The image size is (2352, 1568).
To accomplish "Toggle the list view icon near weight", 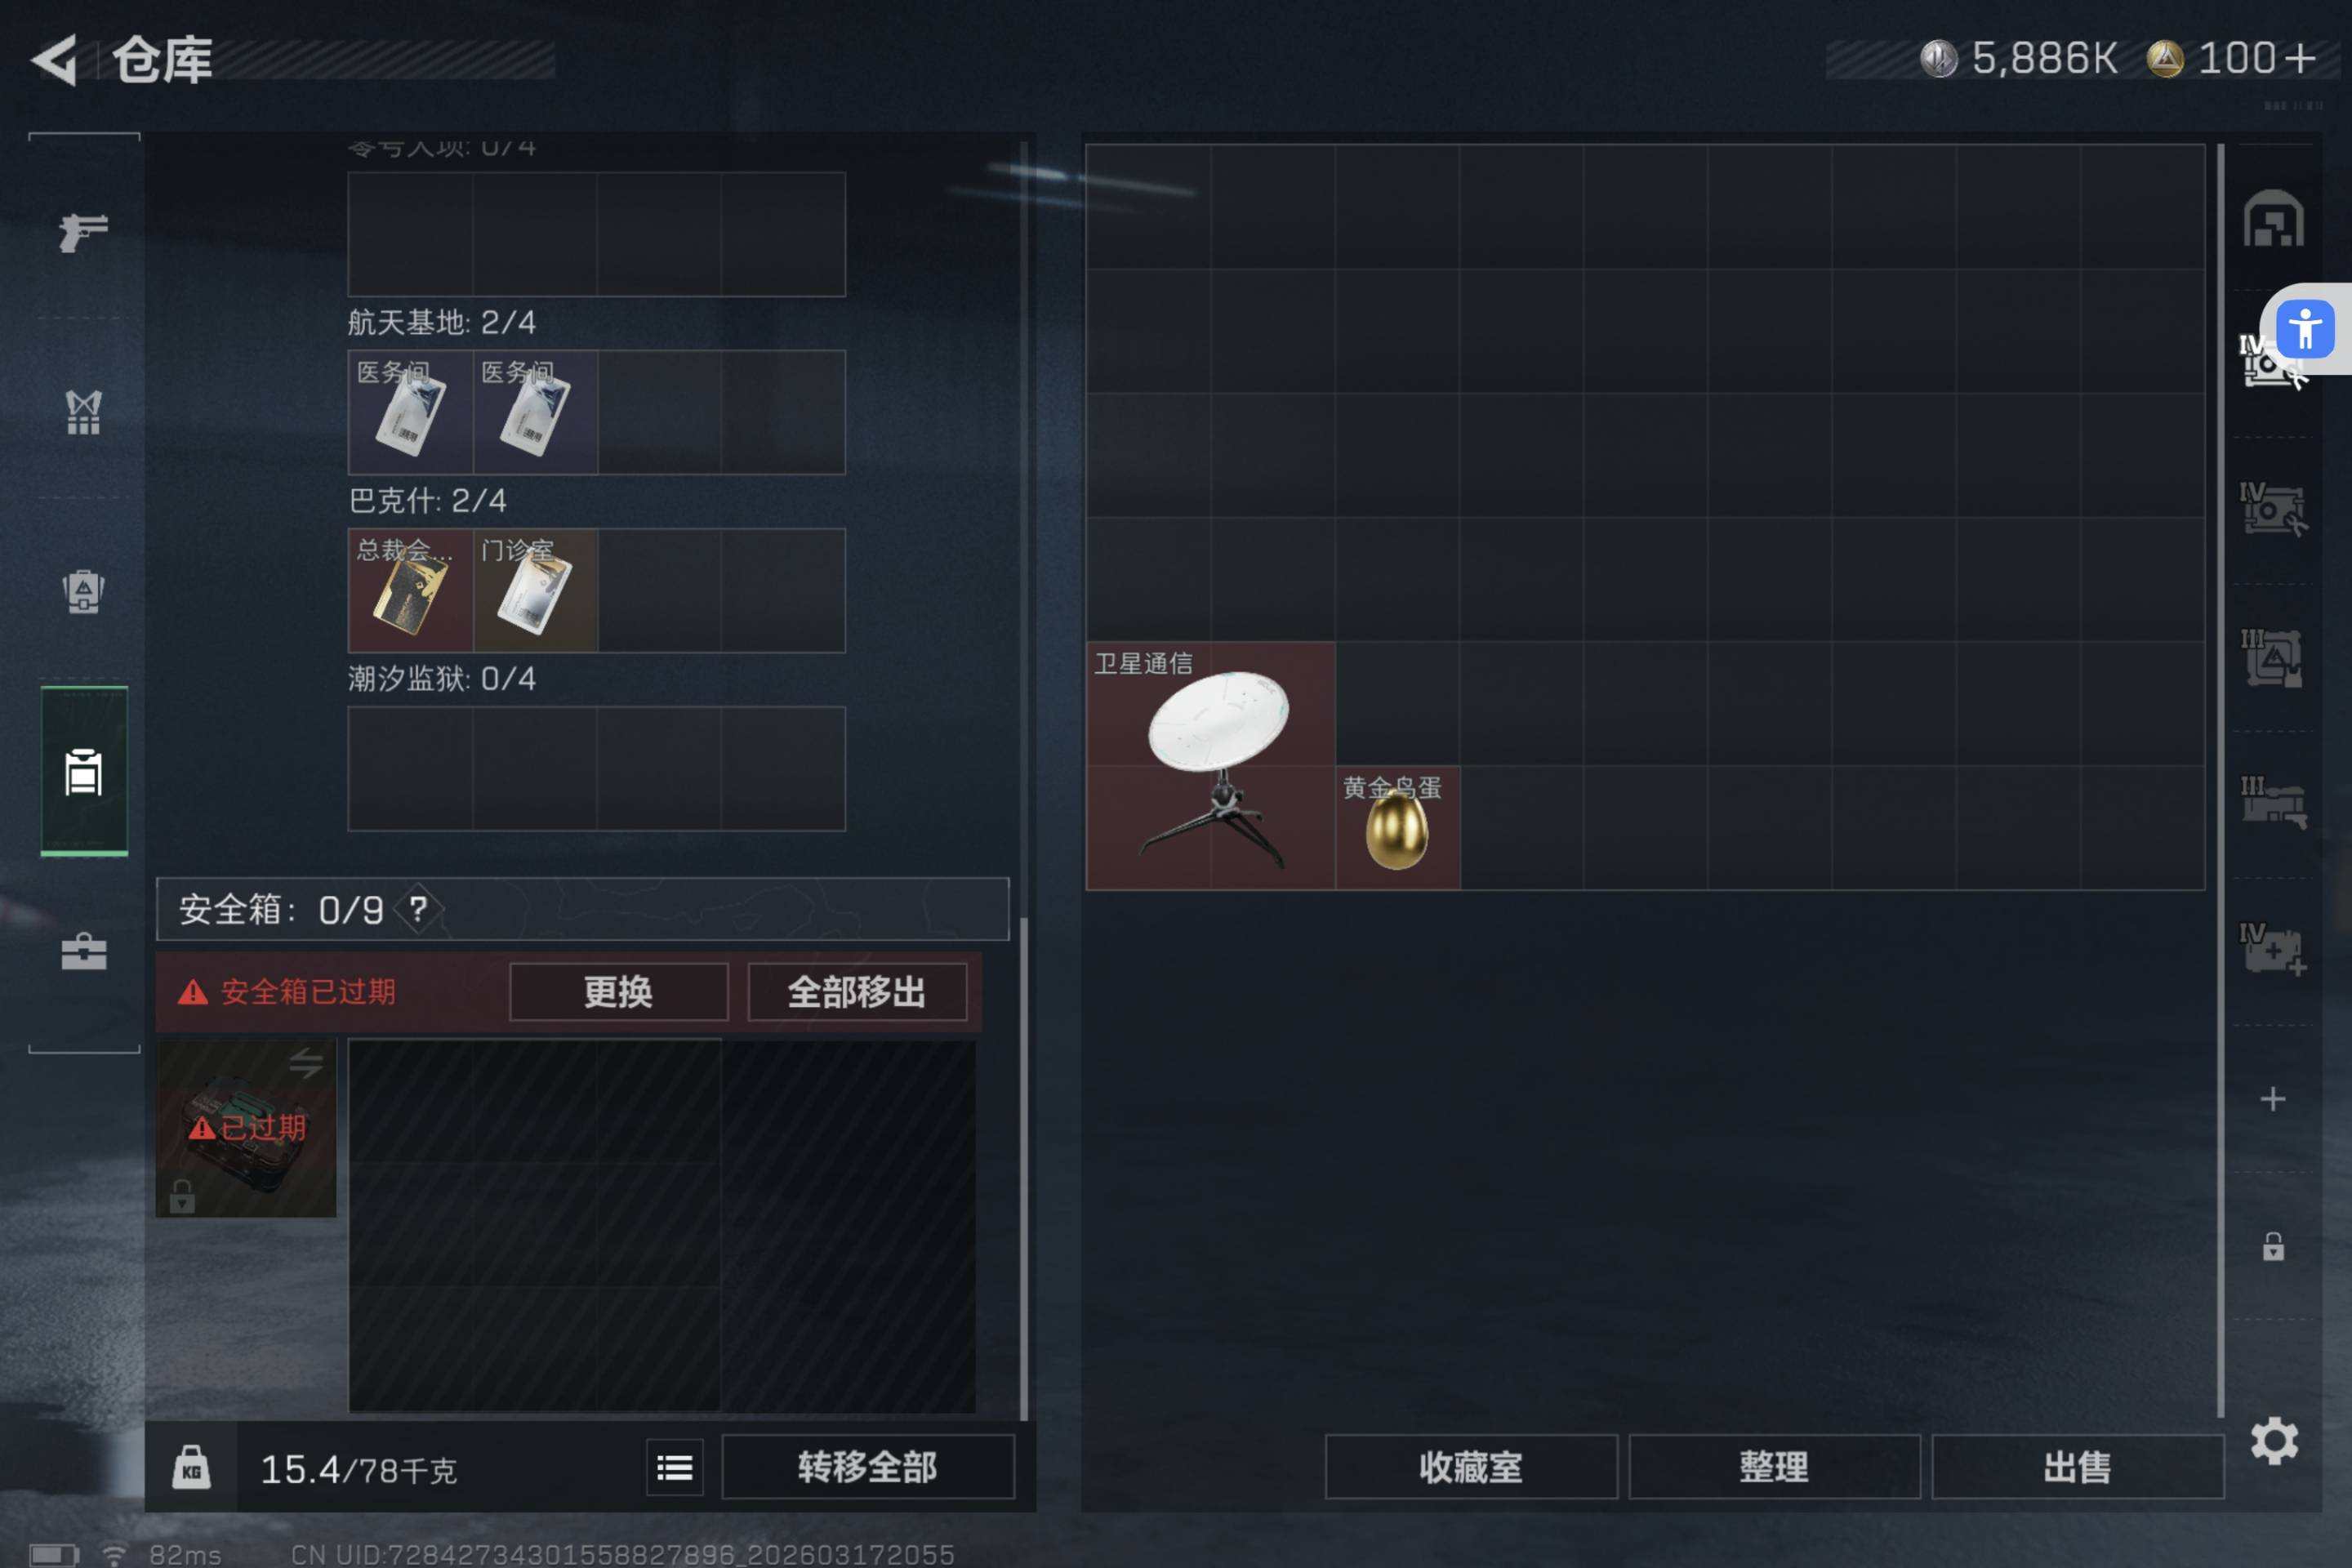I will click(x=675, y=1467).
